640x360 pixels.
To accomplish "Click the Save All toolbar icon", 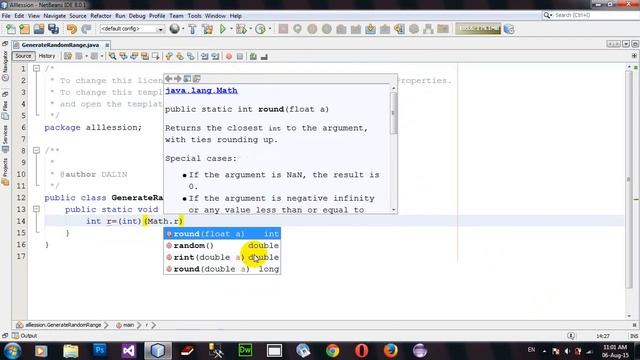I will tap(53, 29).
